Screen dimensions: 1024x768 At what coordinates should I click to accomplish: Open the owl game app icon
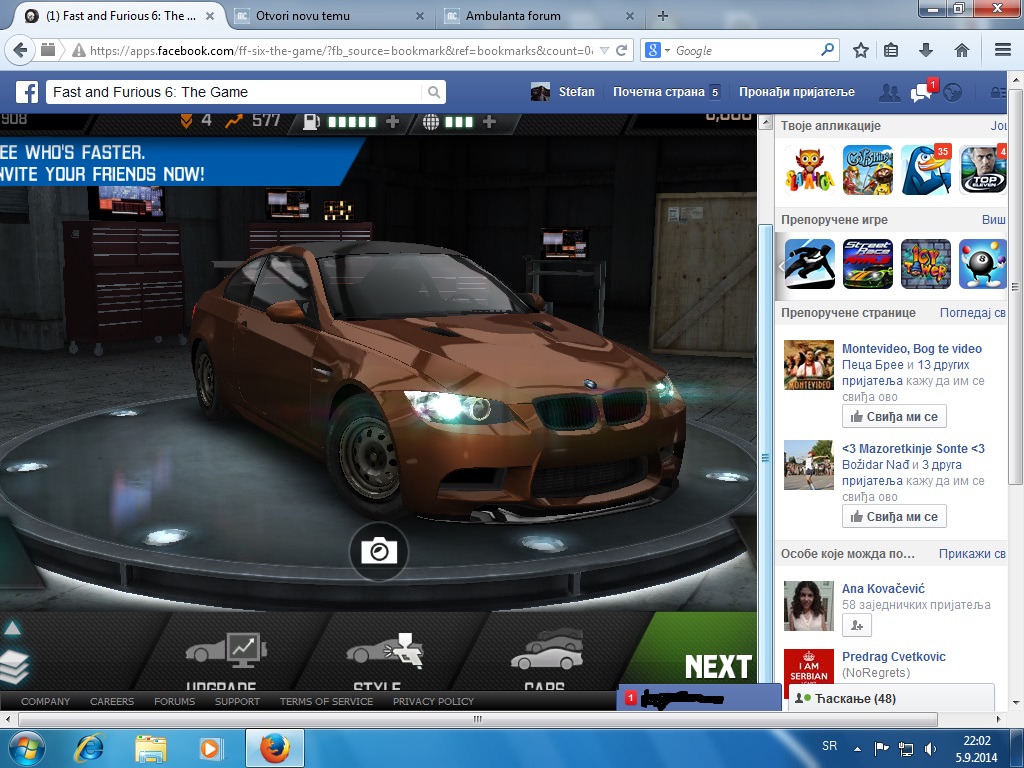coord(810,170)
